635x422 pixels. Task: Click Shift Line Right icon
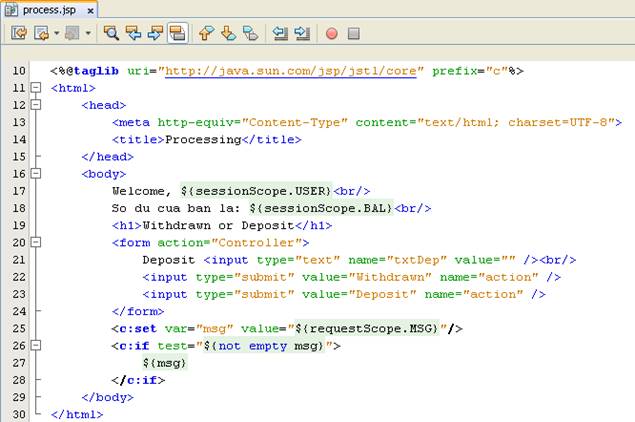[302, 33]
